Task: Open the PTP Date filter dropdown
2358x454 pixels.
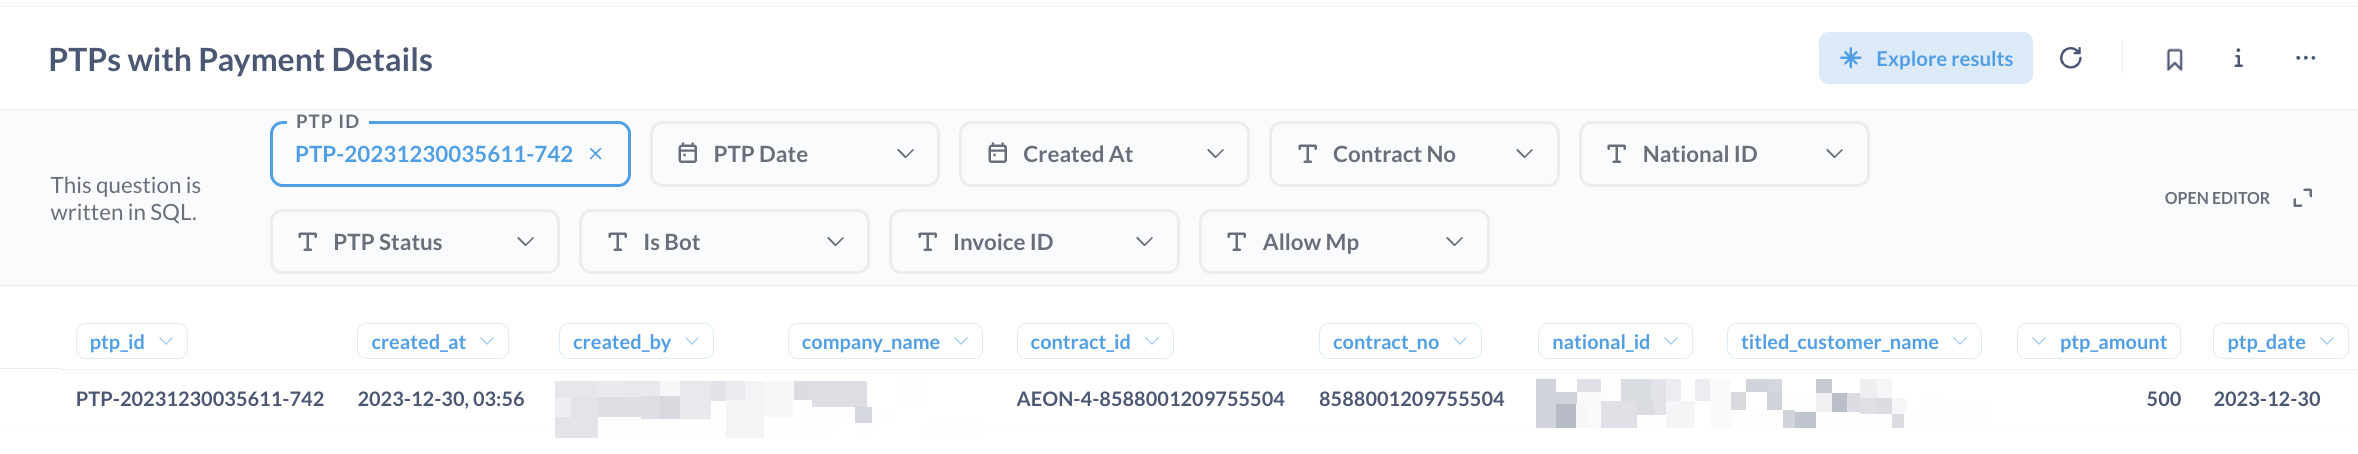Action: tap(794, 154)
